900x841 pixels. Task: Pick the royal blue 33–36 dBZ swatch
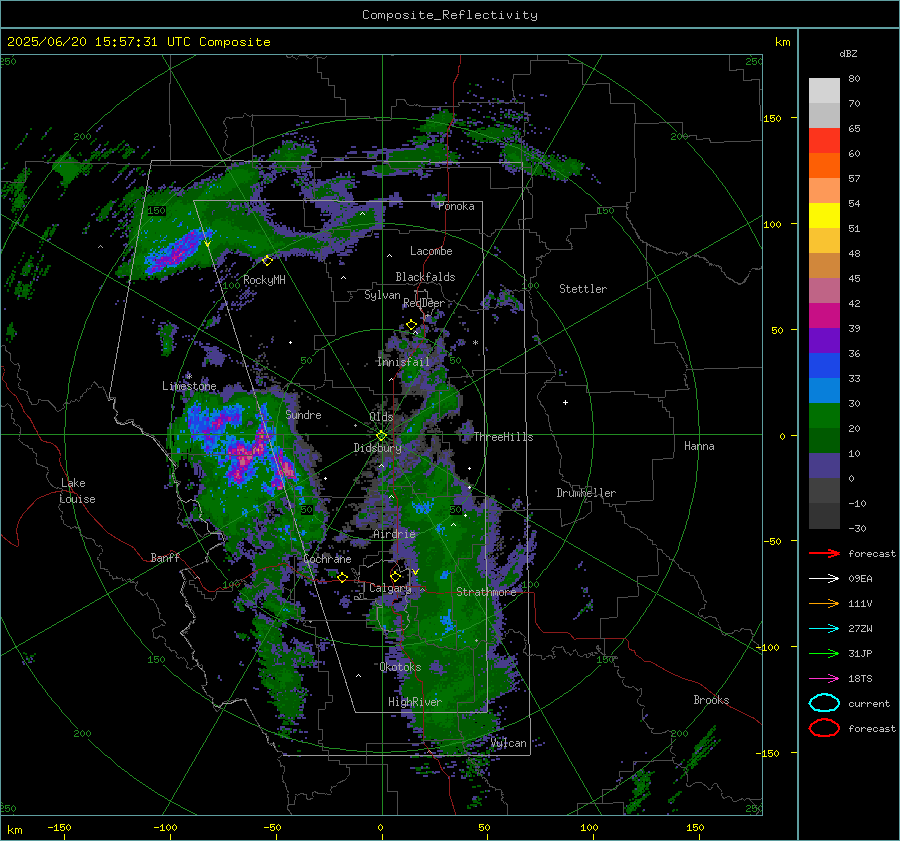[x=824, y=366]
